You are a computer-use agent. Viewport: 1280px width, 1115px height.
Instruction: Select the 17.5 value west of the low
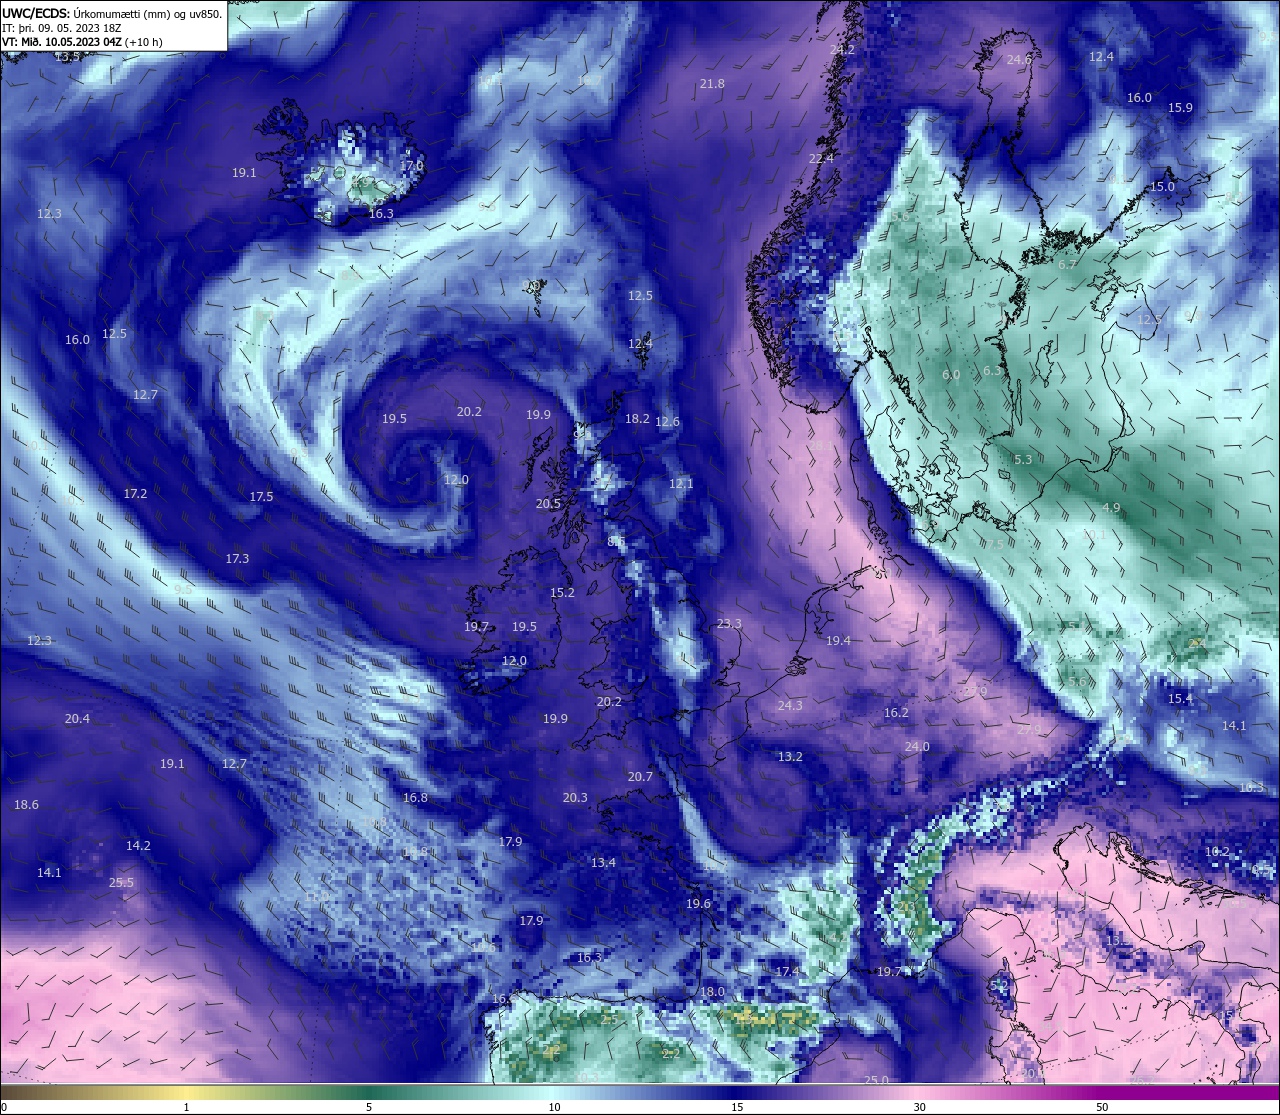point(261,497)
